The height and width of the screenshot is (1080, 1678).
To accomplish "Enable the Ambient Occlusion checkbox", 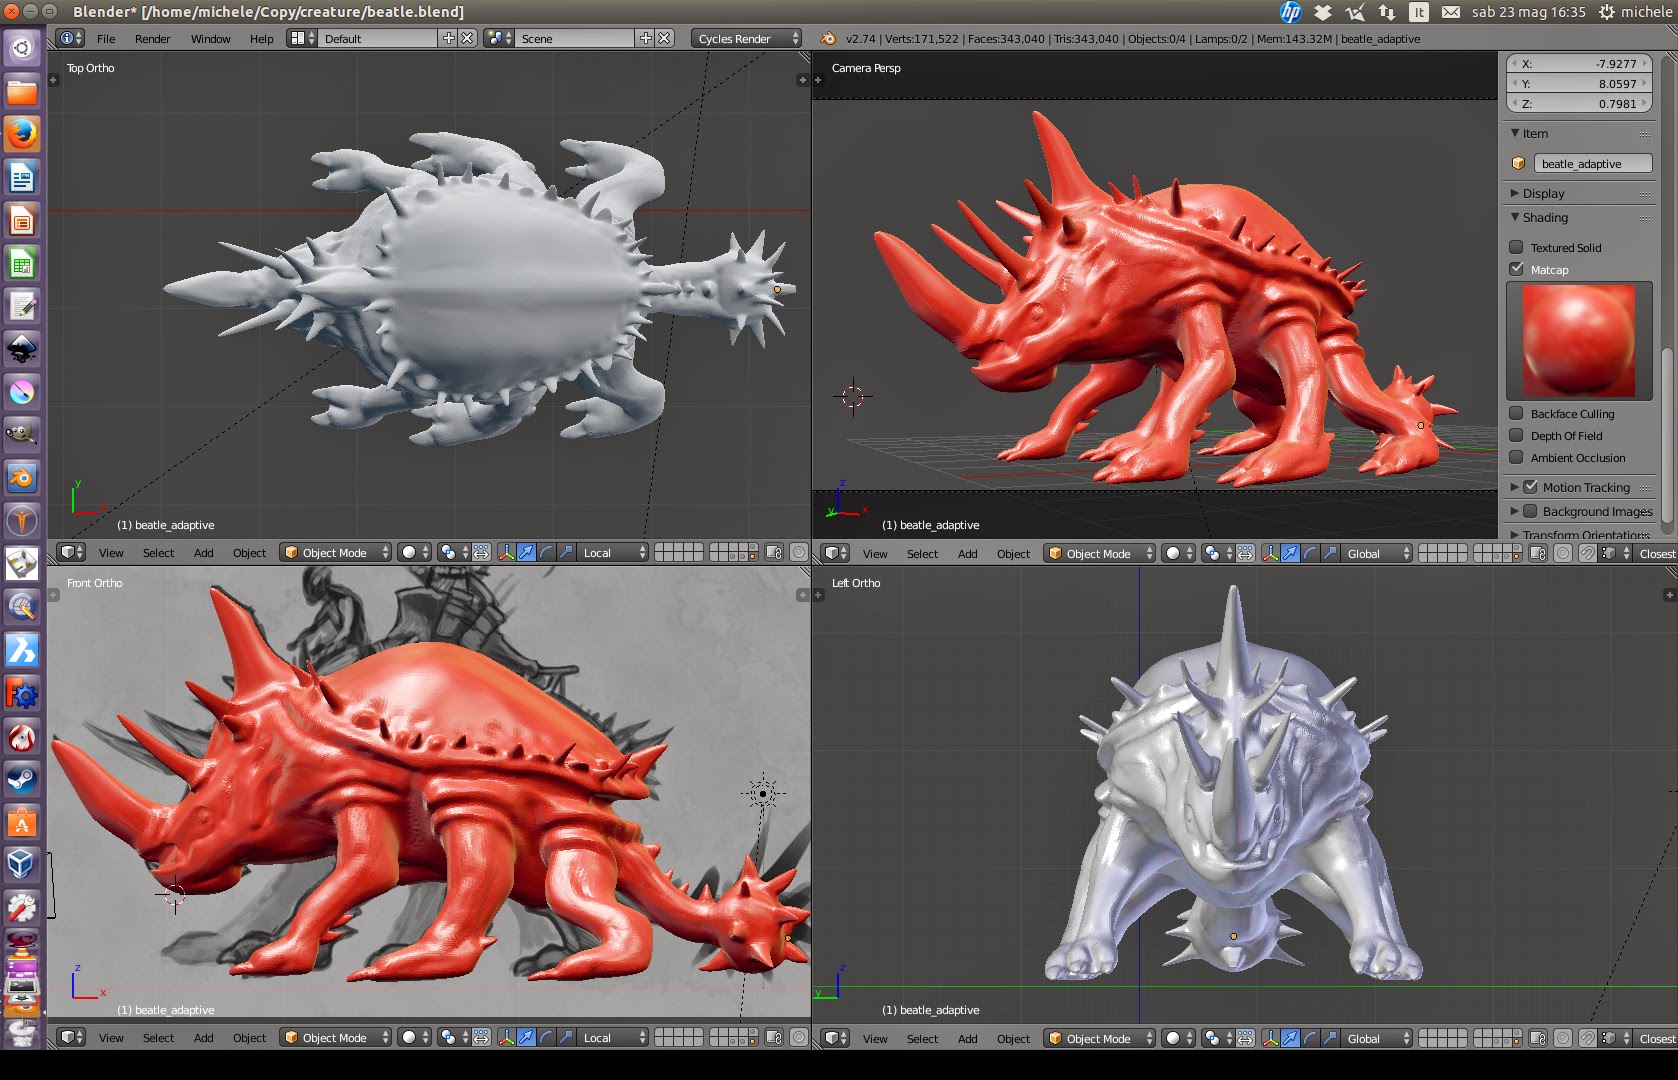I will point(1516,457).
